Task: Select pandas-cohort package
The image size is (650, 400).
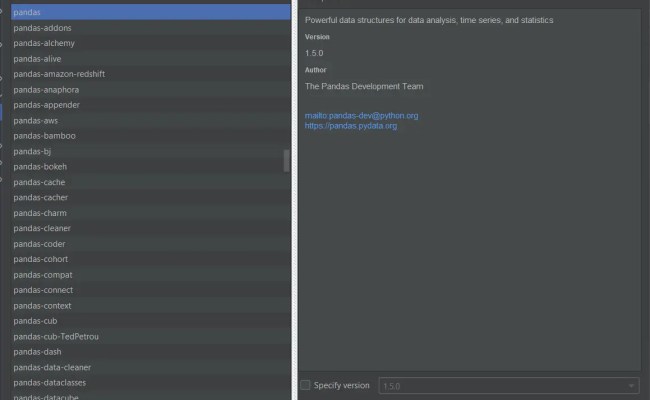Action: (x=150, y=259)
